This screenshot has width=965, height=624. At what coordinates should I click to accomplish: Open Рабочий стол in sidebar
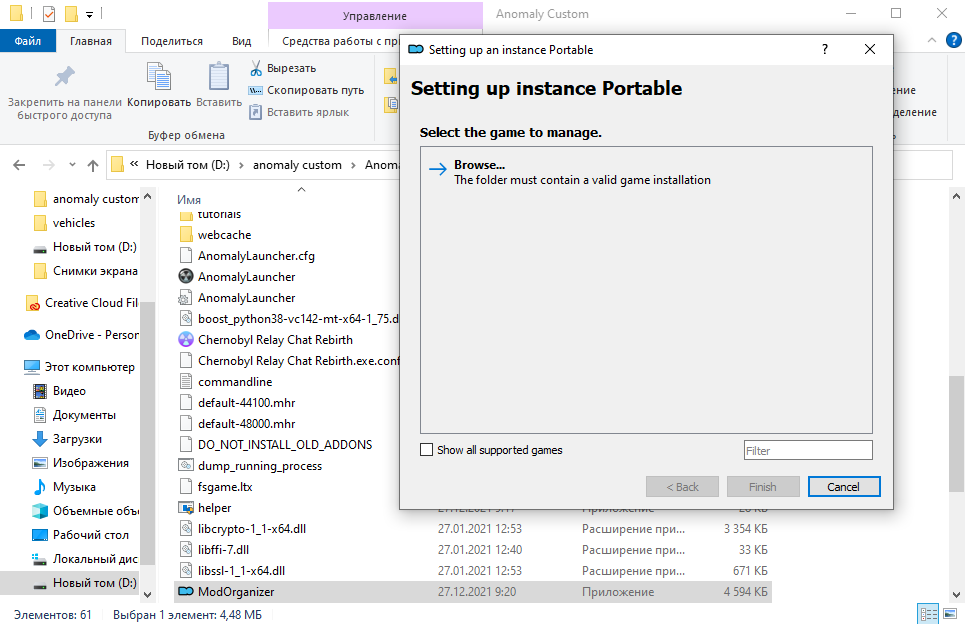(x=81, y=535)
